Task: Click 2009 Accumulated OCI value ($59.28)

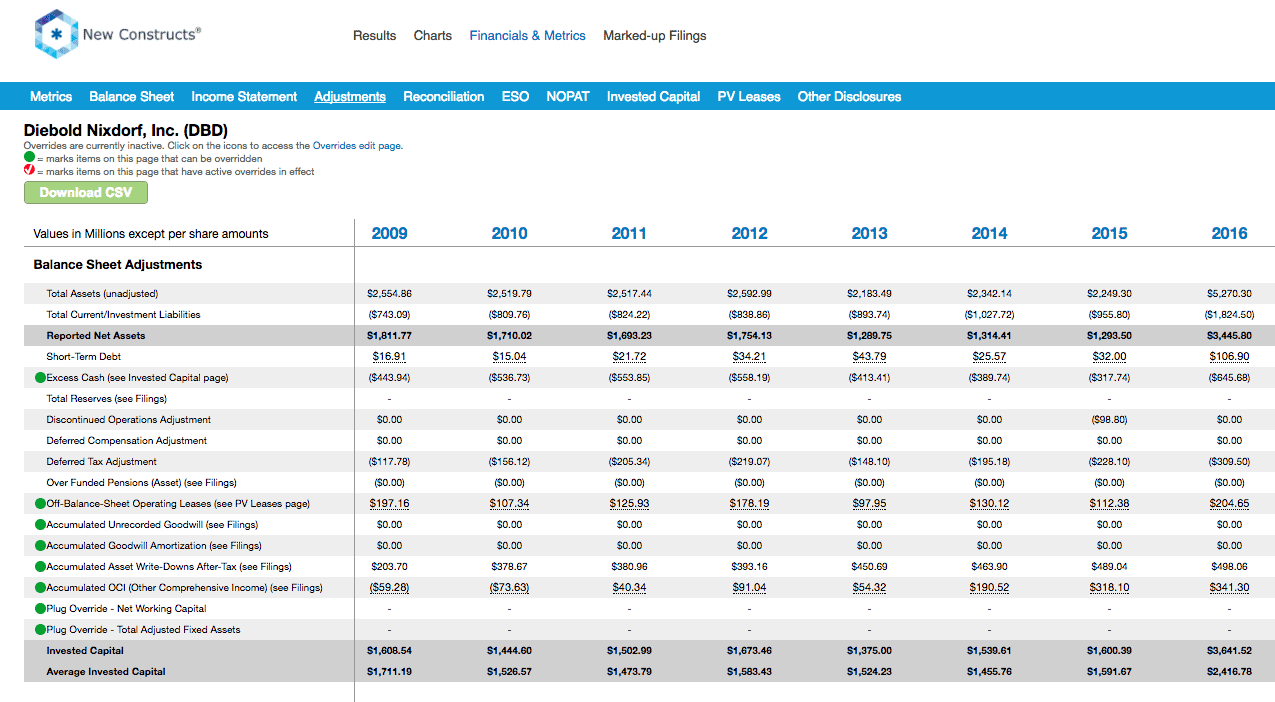Action: click(390, 588)
